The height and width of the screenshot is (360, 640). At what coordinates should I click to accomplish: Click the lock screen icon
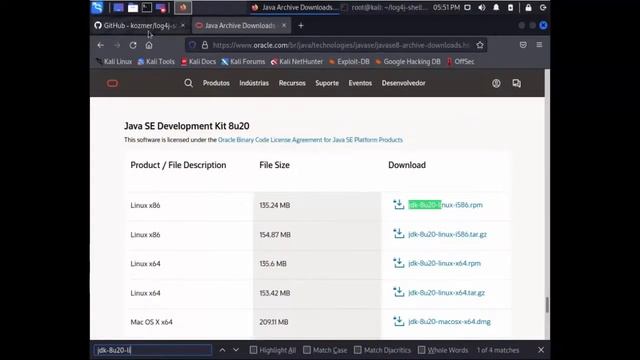click(x=528, y=8)
